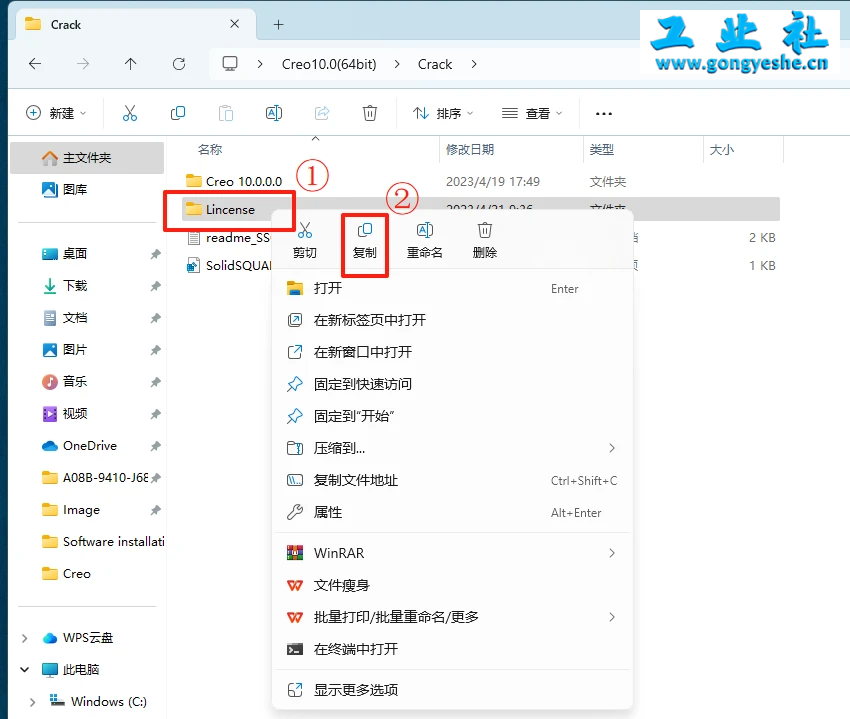
Task: Click the Share icon in the toolbar
Action: 322,113
